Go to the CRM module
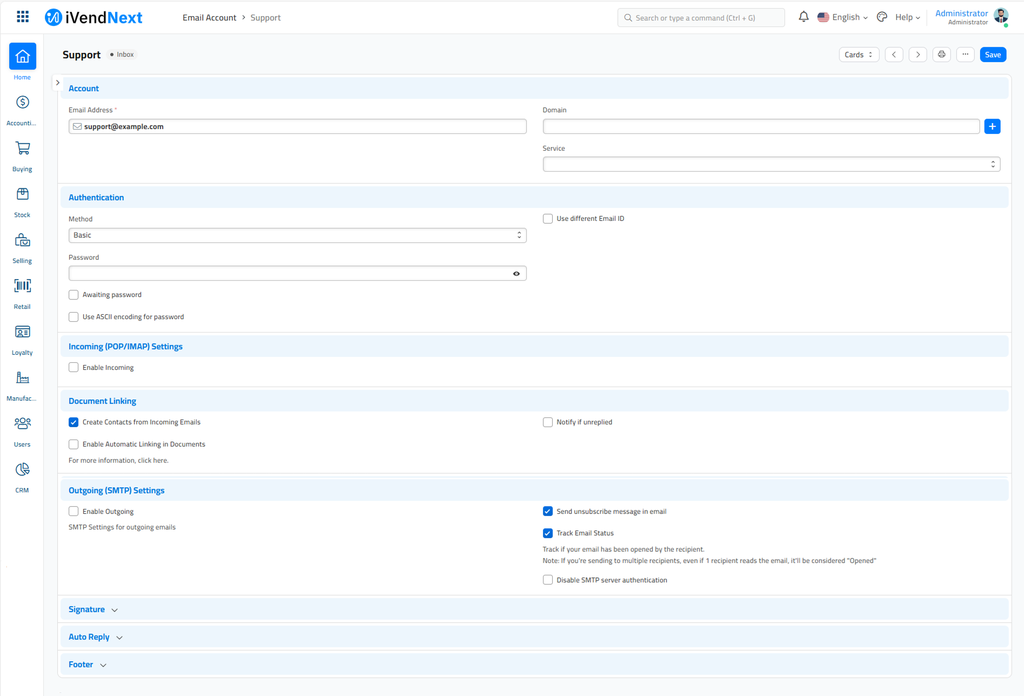Viewport: 1024px width, 696px height. (22, 470)
